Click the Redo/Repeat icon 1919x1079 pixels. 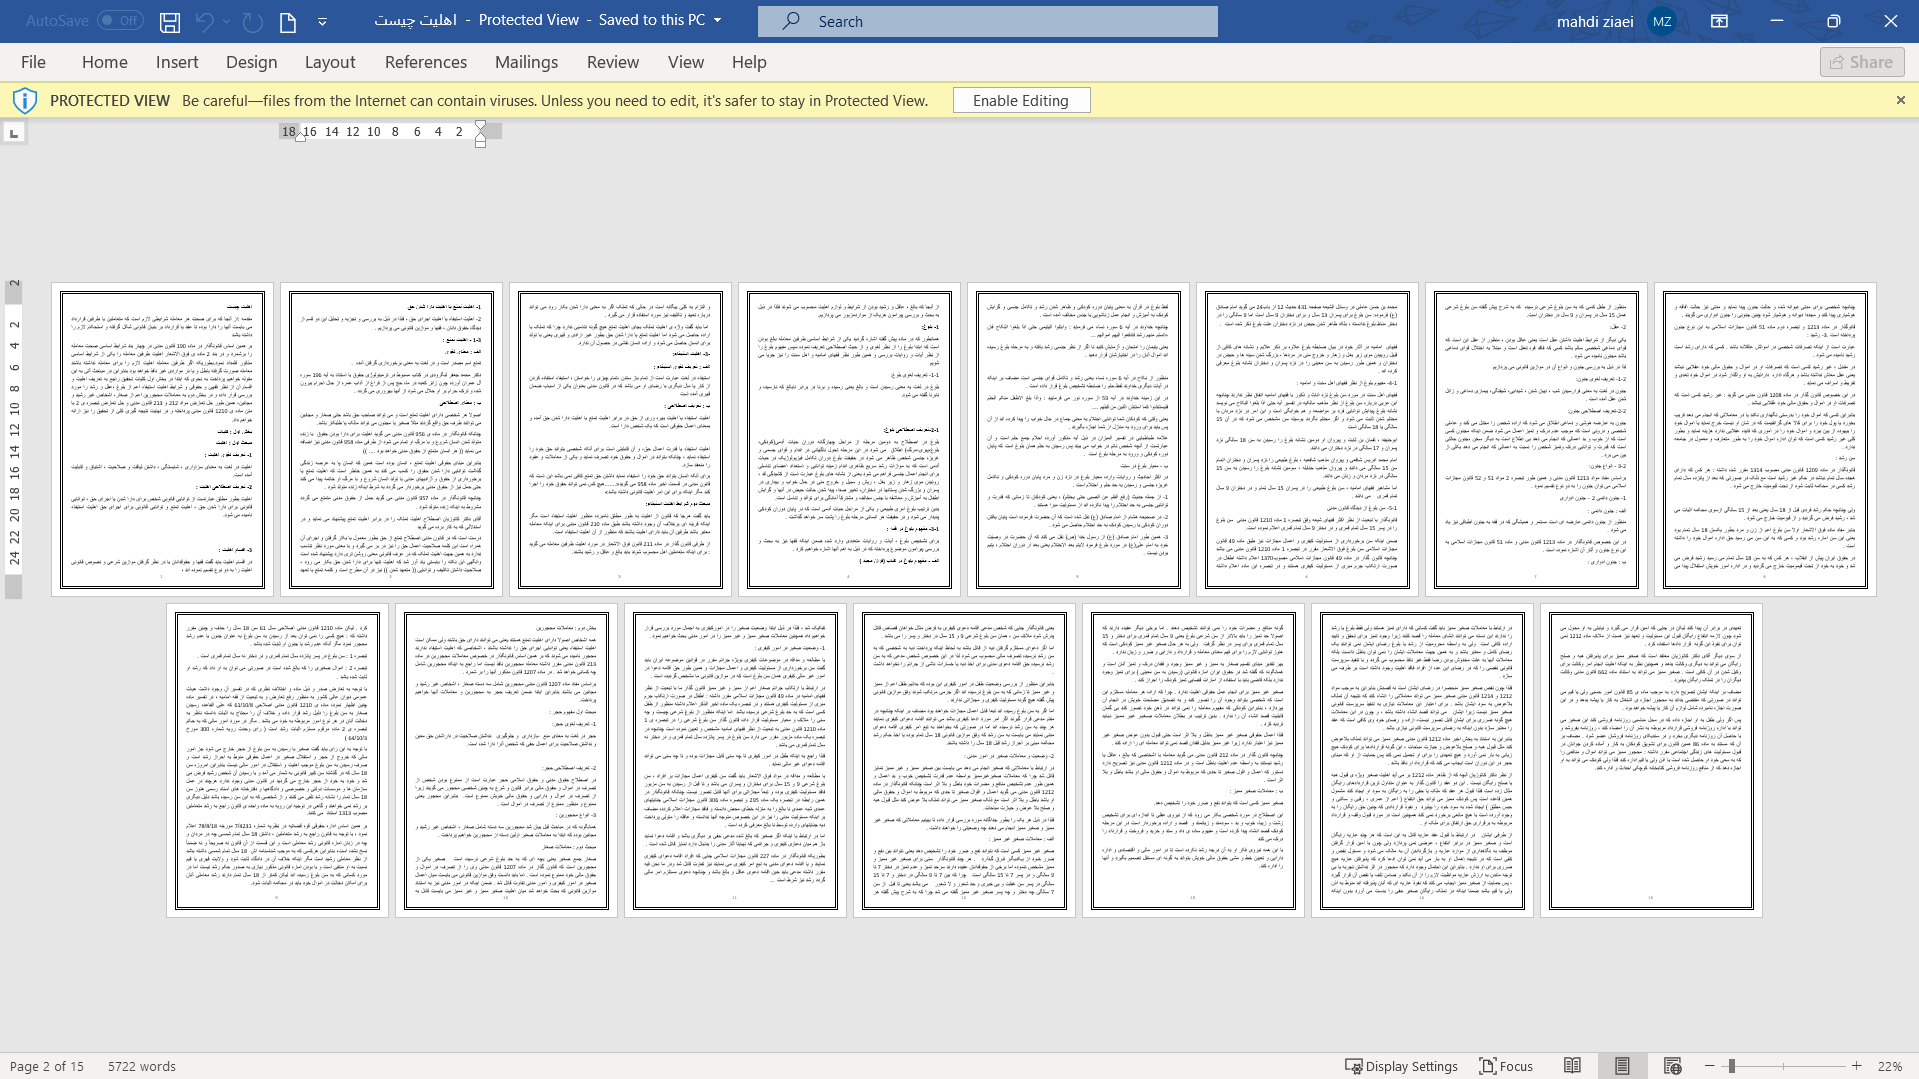coord(252,21)
